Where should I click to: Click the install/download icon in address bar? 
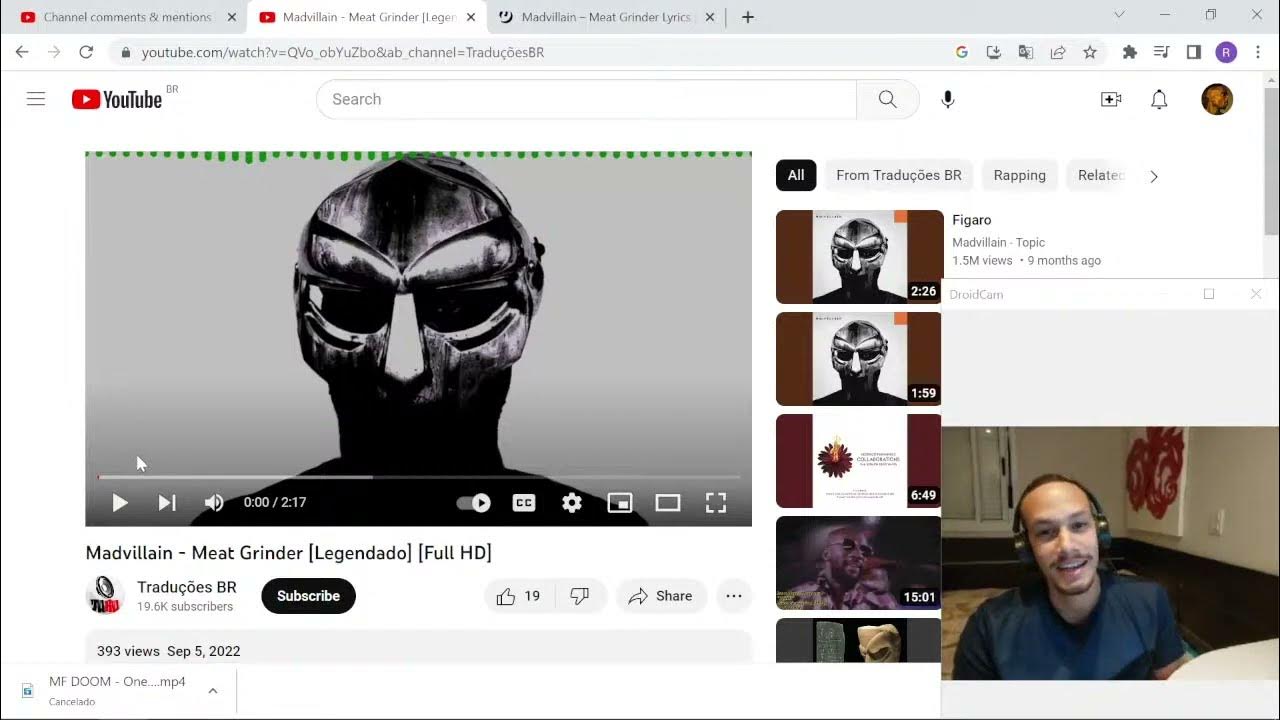click(994, 52)
